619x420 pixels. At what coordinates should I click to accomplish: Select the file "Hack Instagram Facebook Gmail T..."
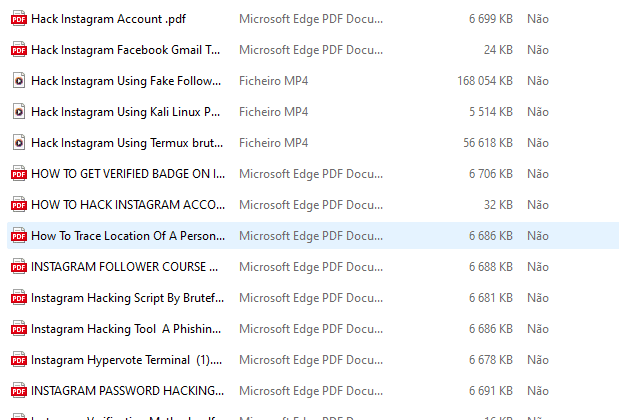click(x=126, y=49)
